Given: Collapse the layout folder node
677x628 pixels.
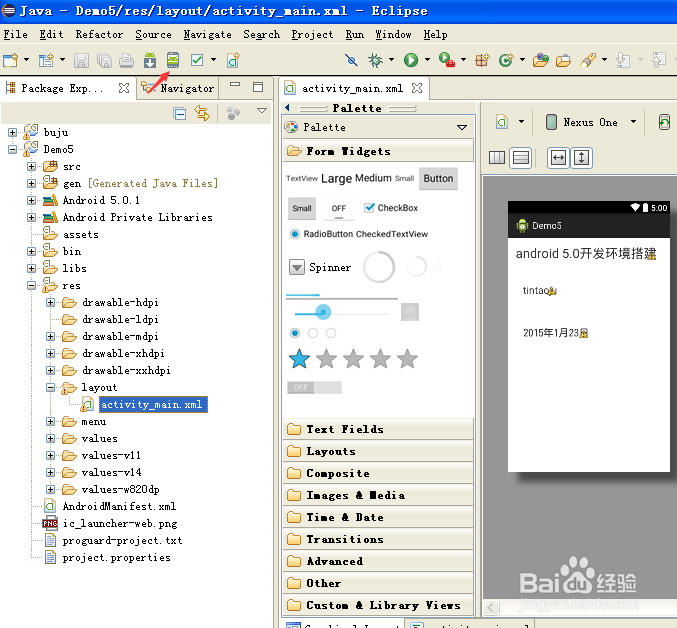Looking at the screenshot, I should (x=51, y=387).
